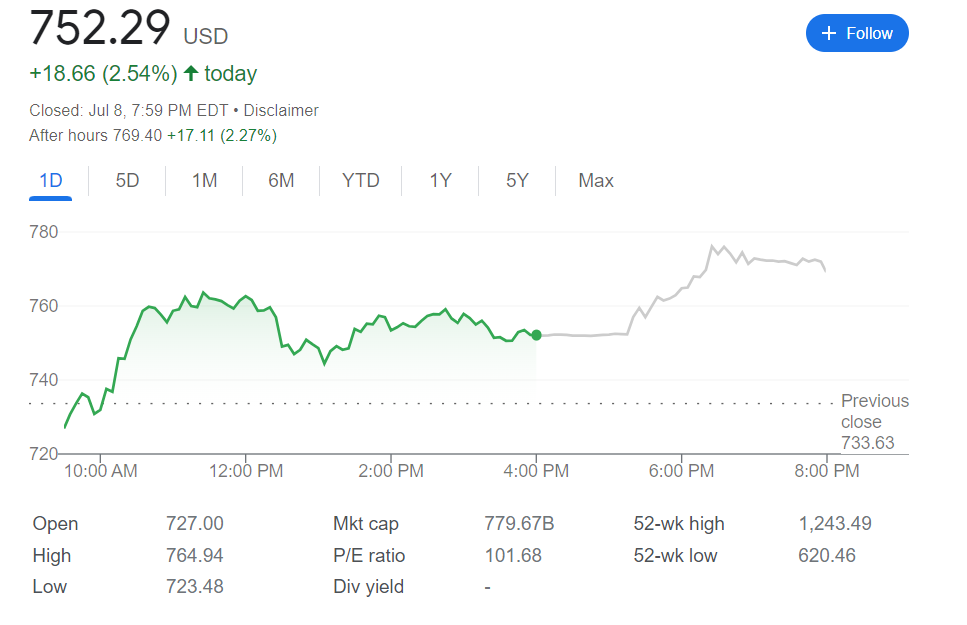Click the Mkt cap value 779.67B

tap(519, 524)
